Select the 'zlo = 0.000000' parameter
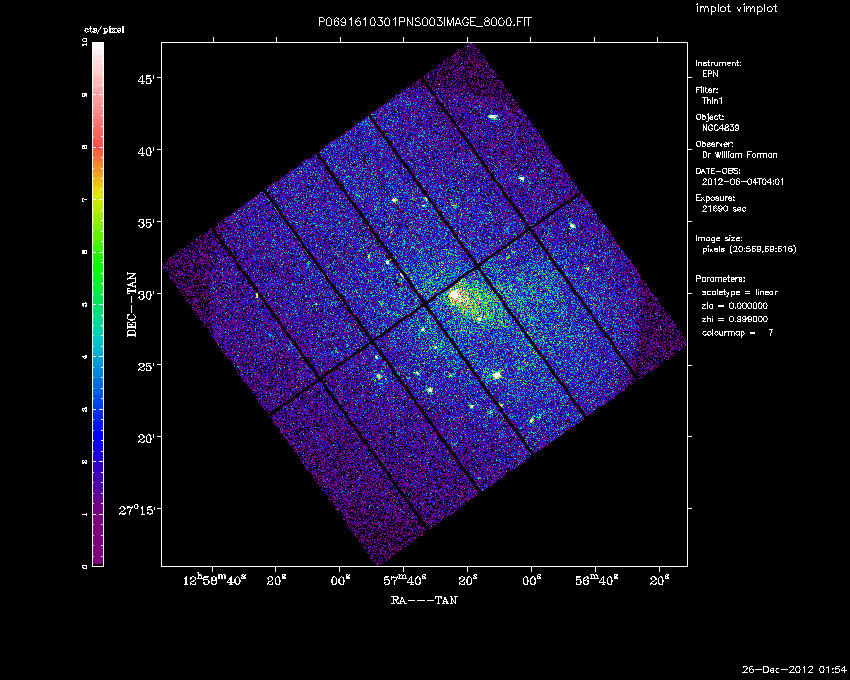This screenshot has width=850, height=680. pyautogui.click(x=735, y=306)
